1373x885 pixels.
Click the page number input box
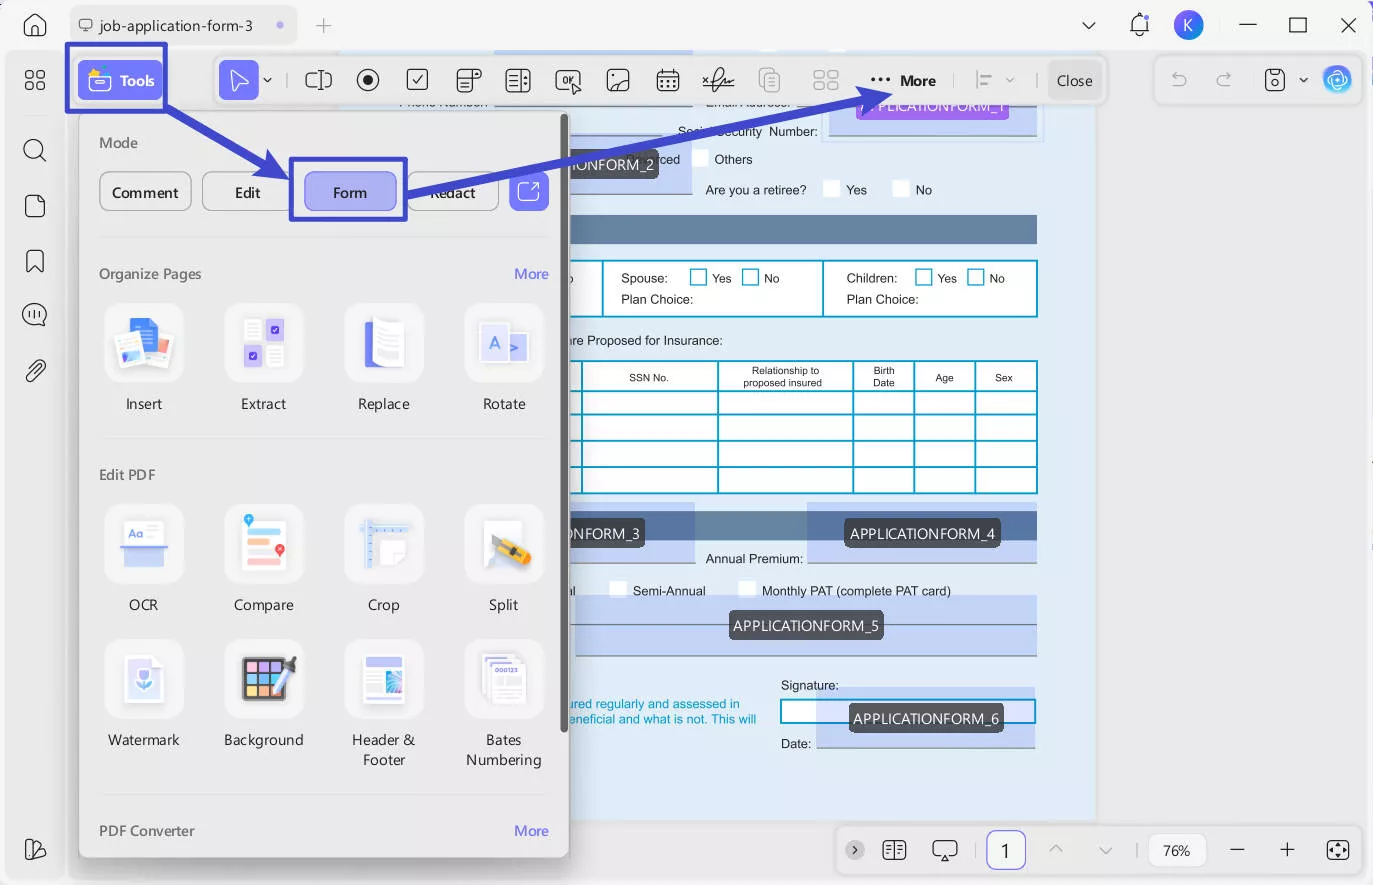click(x=1005, y=849)
